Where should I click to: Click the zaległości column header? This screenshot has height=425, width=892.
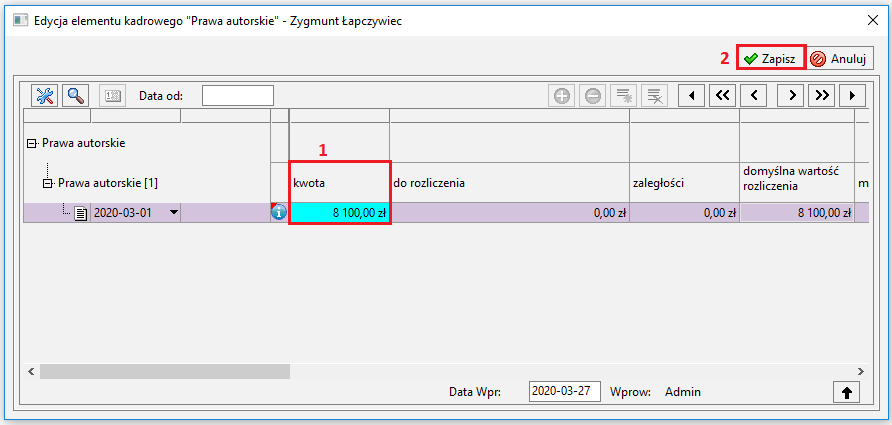(x=684, y=183)
